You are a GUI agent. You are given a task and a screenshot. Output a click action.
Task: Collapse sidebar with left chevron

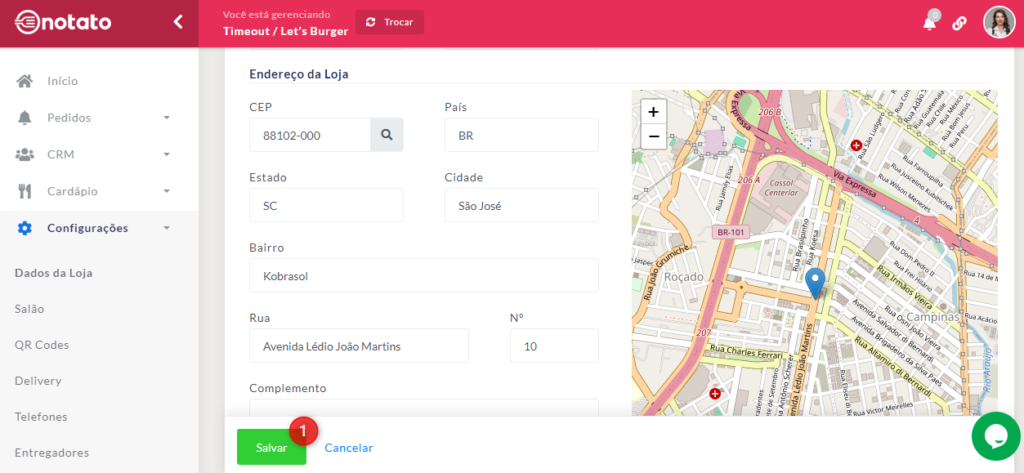tap(178, 22)
